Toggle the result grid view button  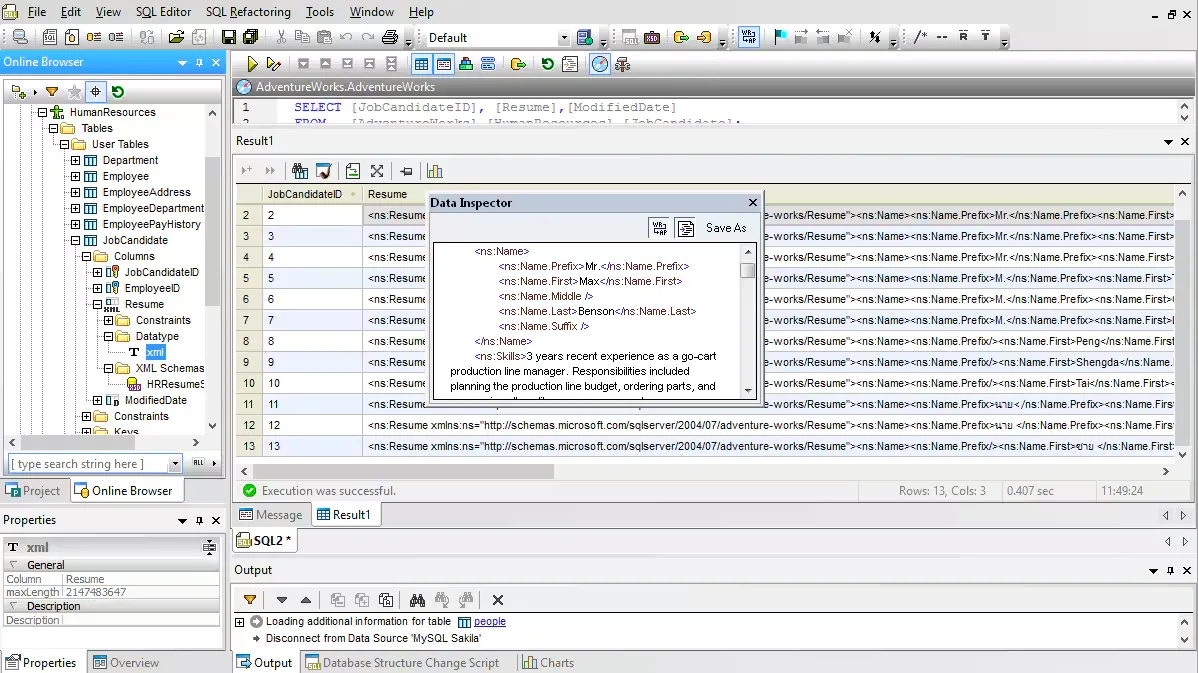(421, 64)
